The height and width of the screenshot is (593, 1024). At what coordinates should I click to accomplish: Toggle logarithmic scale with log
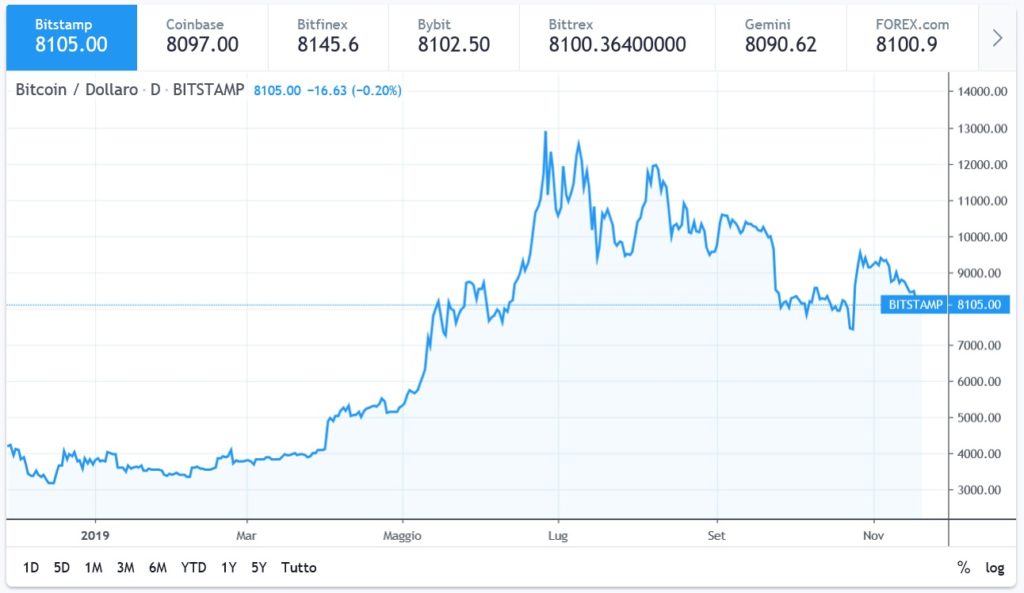click(995, 567)
